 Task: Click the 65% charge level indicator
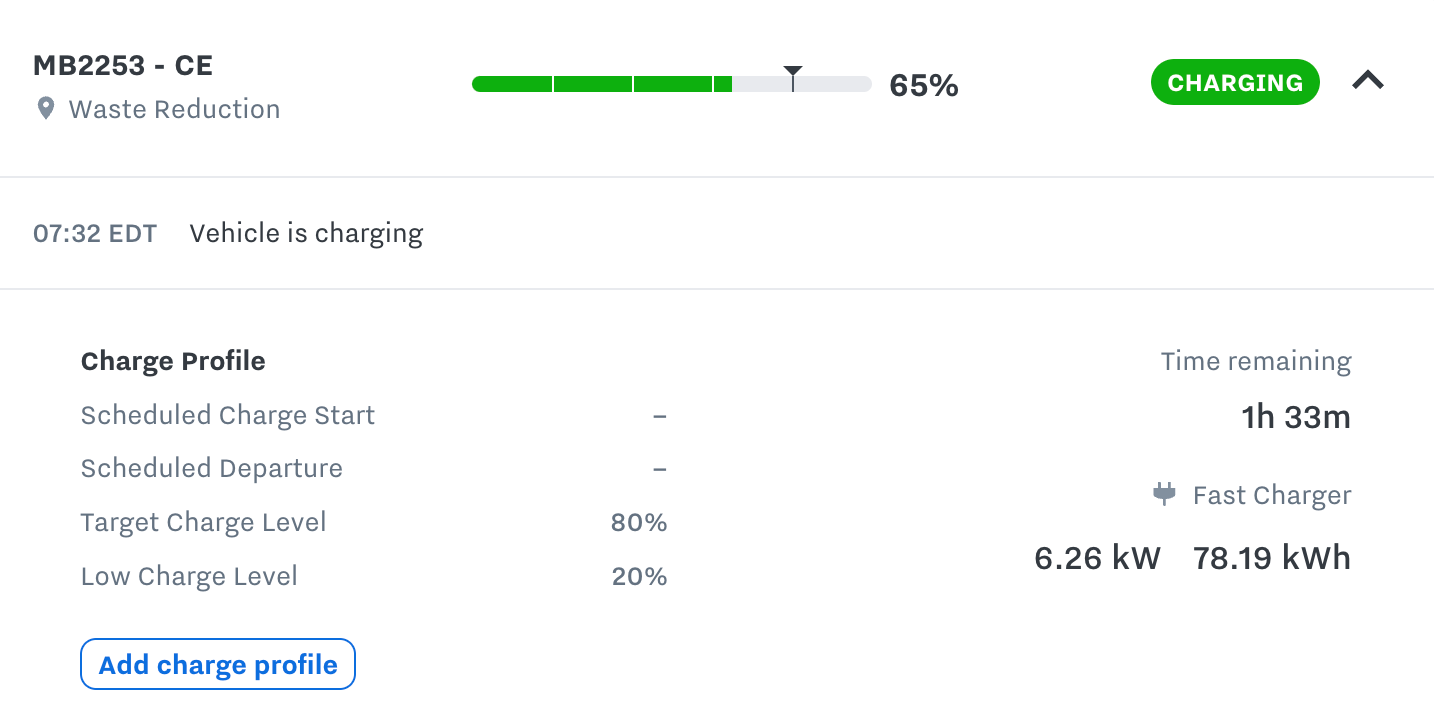[922, 85]
